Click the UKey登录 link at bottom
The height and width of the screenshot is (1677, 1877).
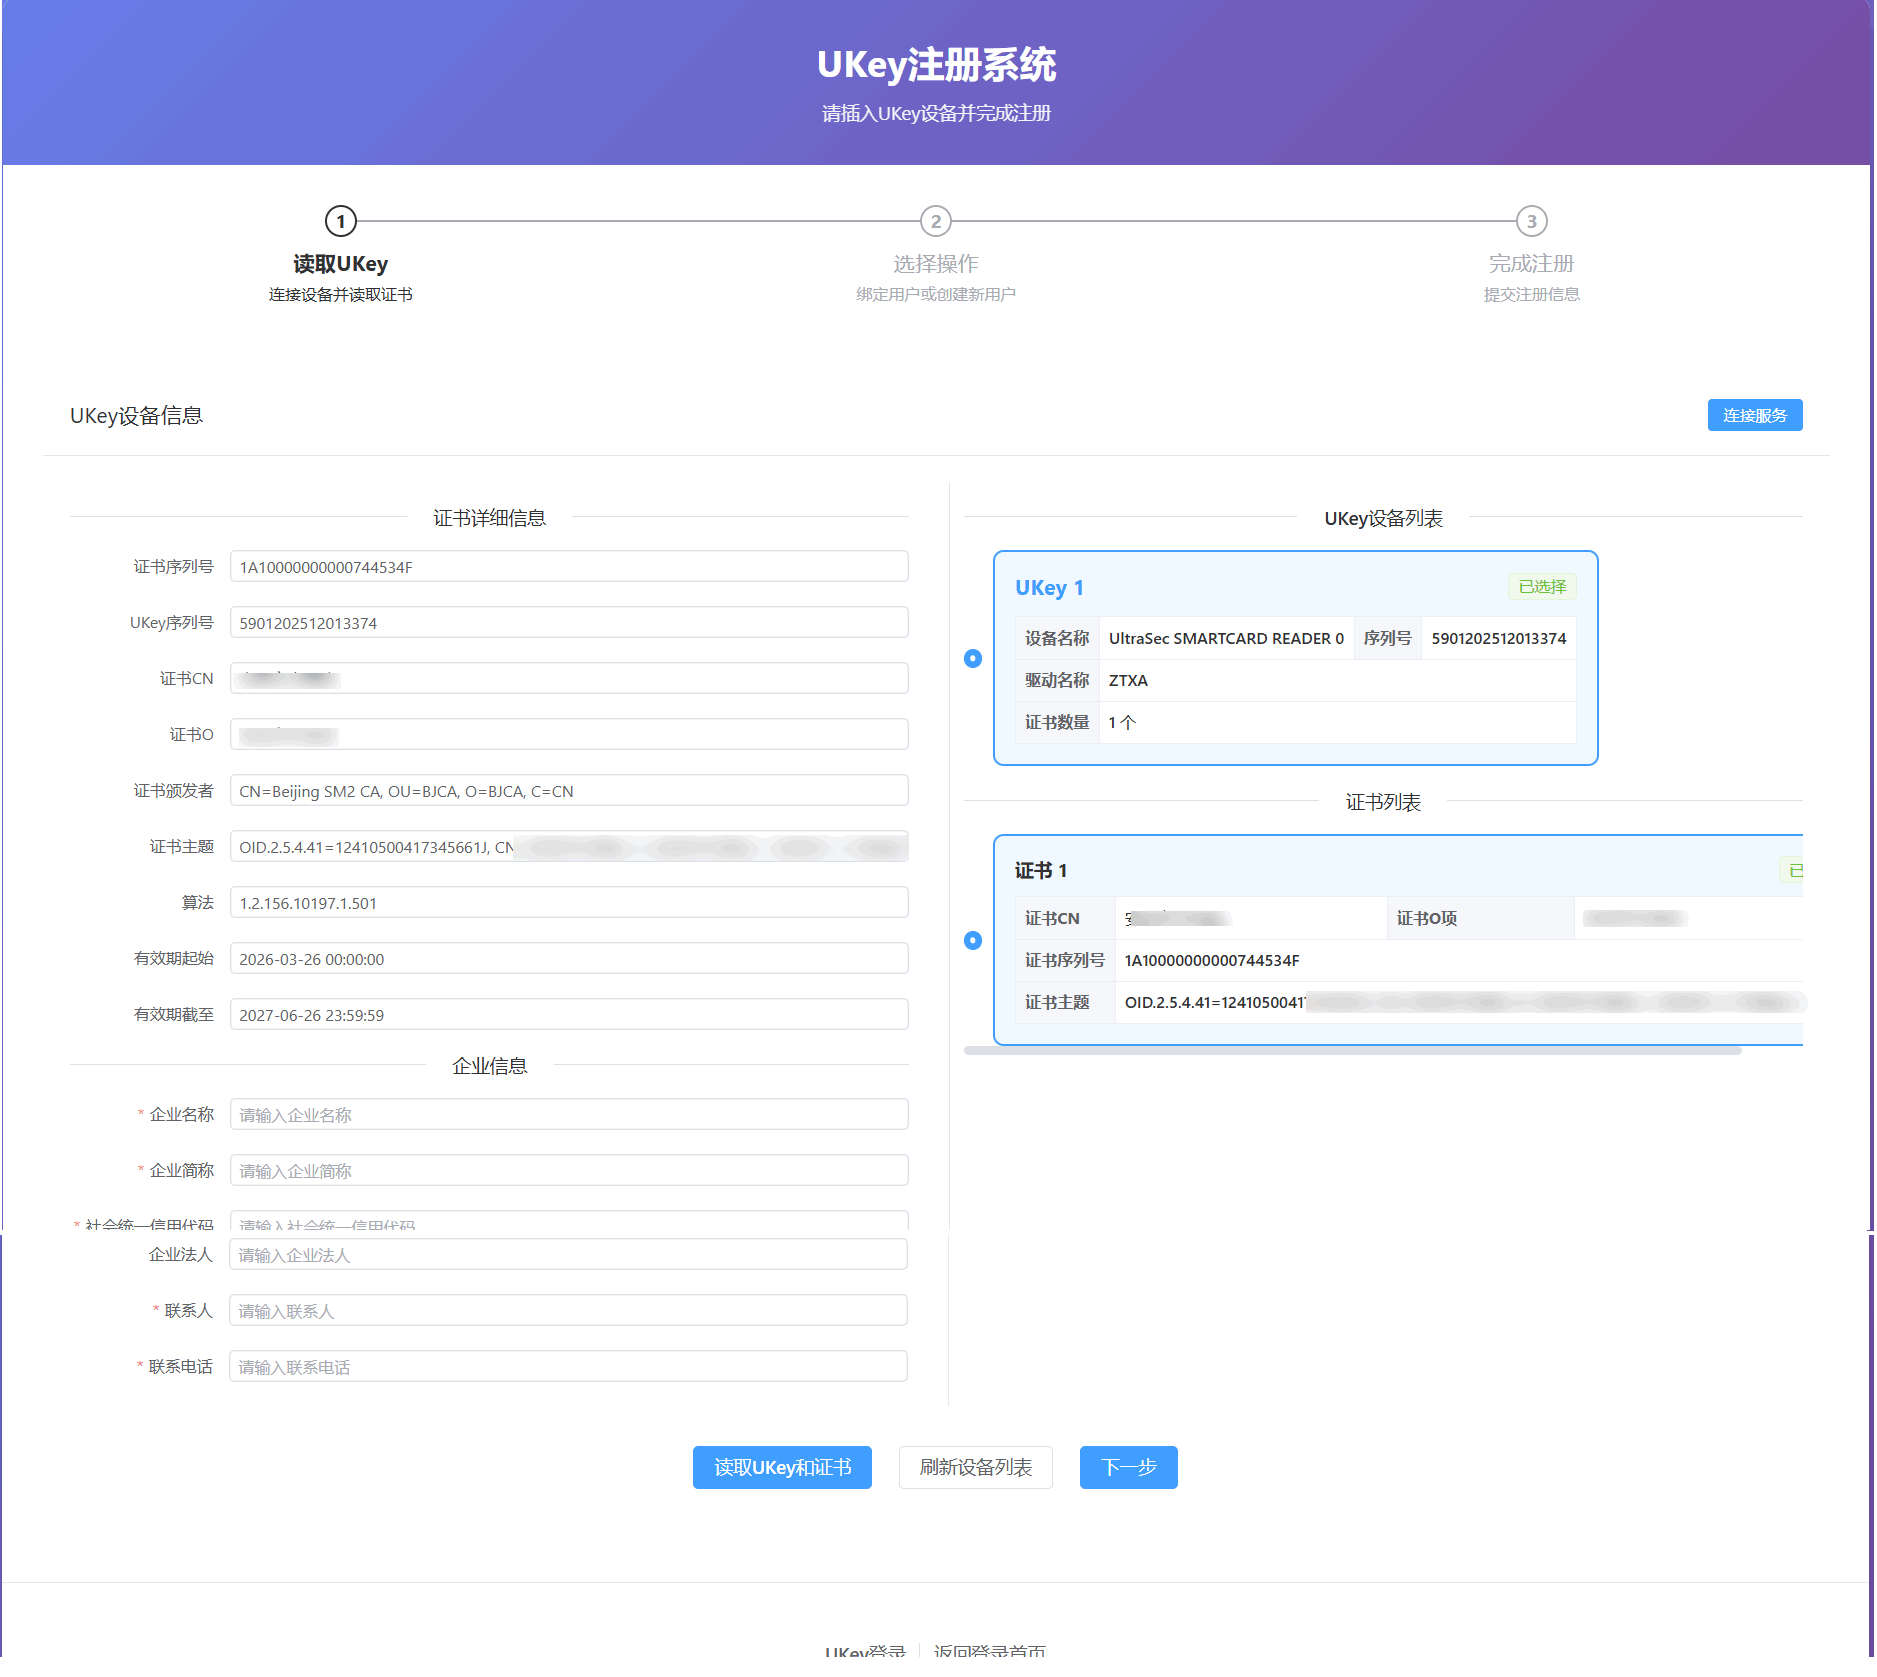(x=866, y=1650)
